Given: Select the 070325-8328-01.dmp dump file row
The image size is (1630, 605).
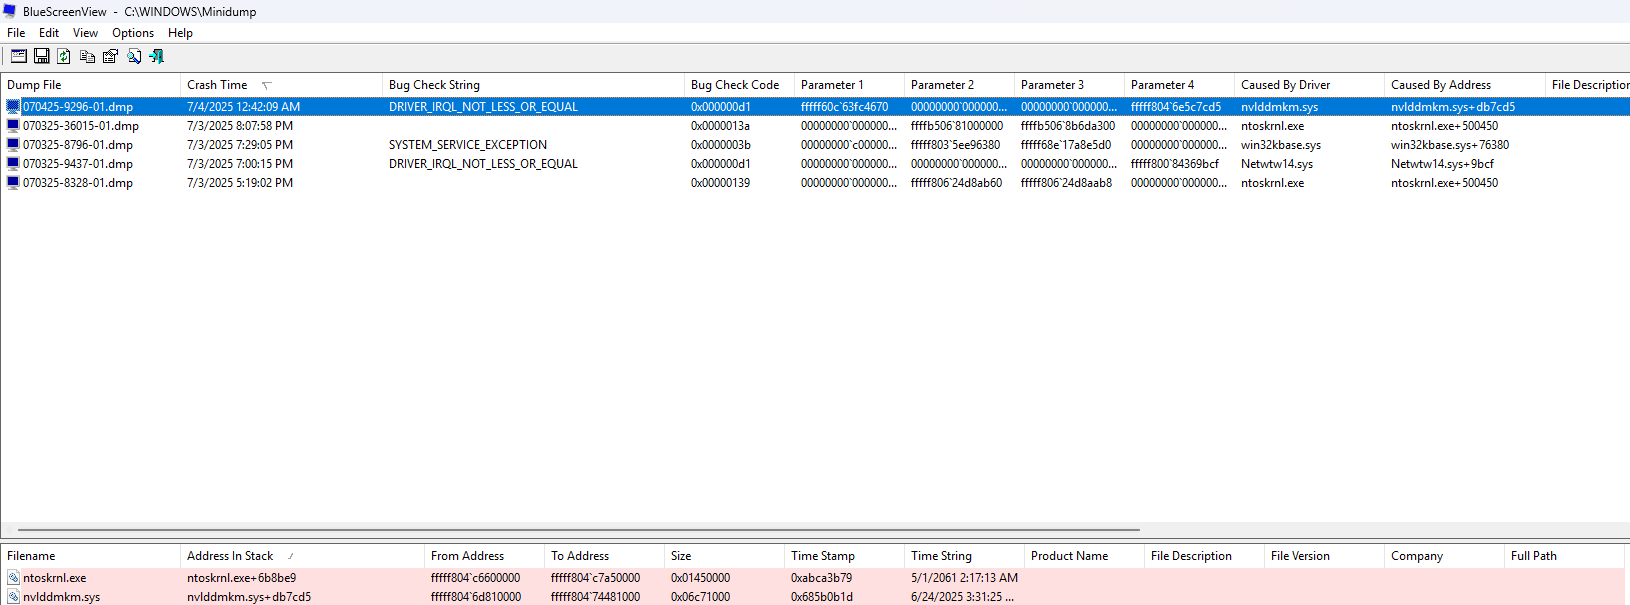Looking at the screenshot, I should pos(815,183).
